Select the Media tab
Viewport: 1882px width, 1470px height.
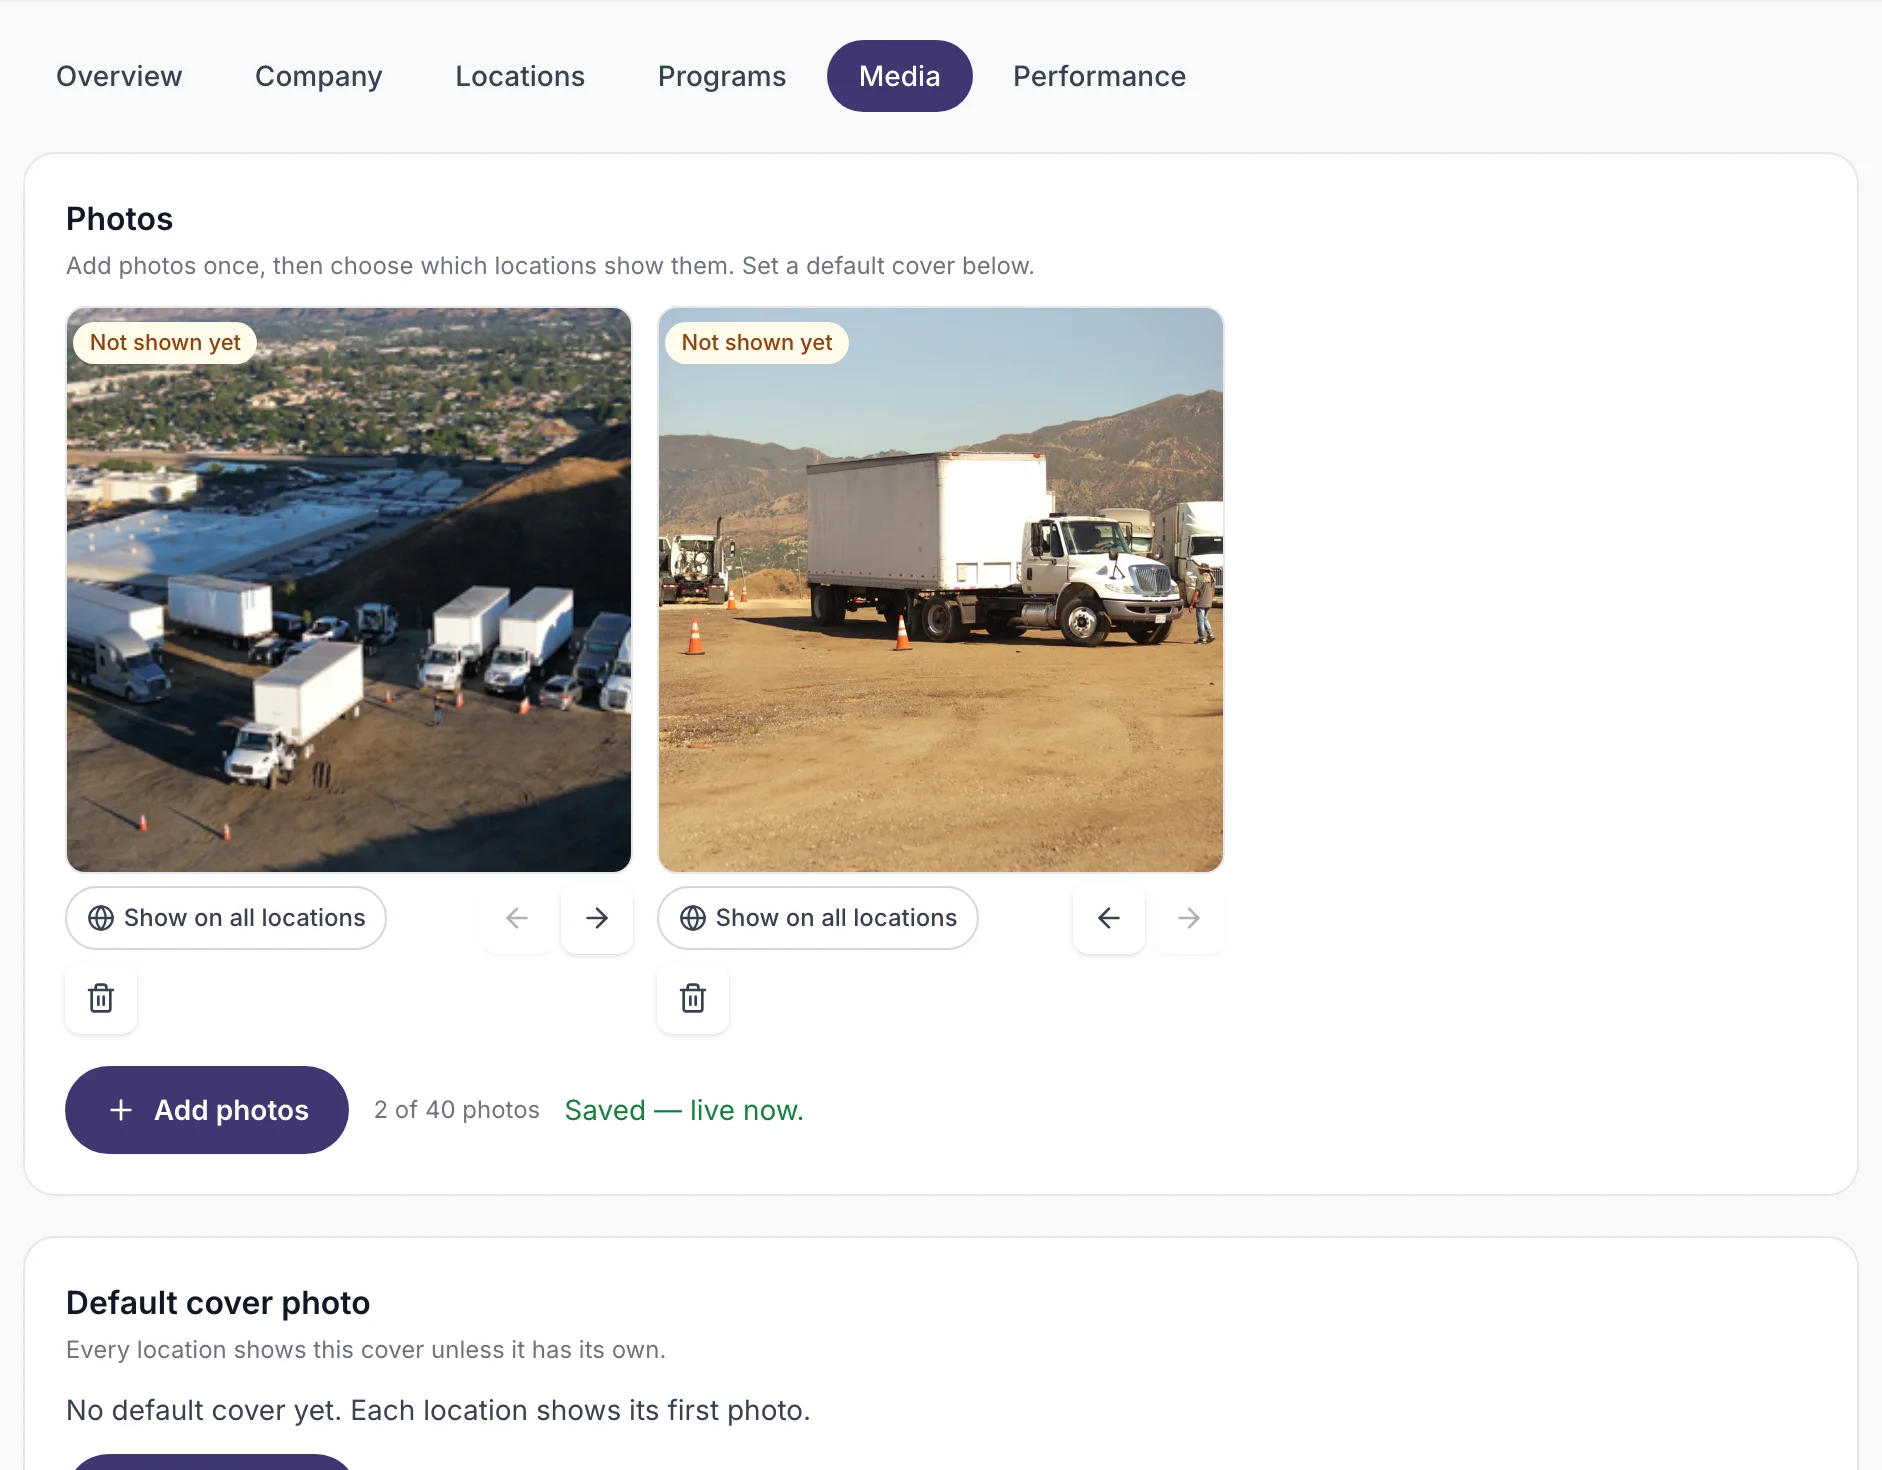click(x=899, y=76)
